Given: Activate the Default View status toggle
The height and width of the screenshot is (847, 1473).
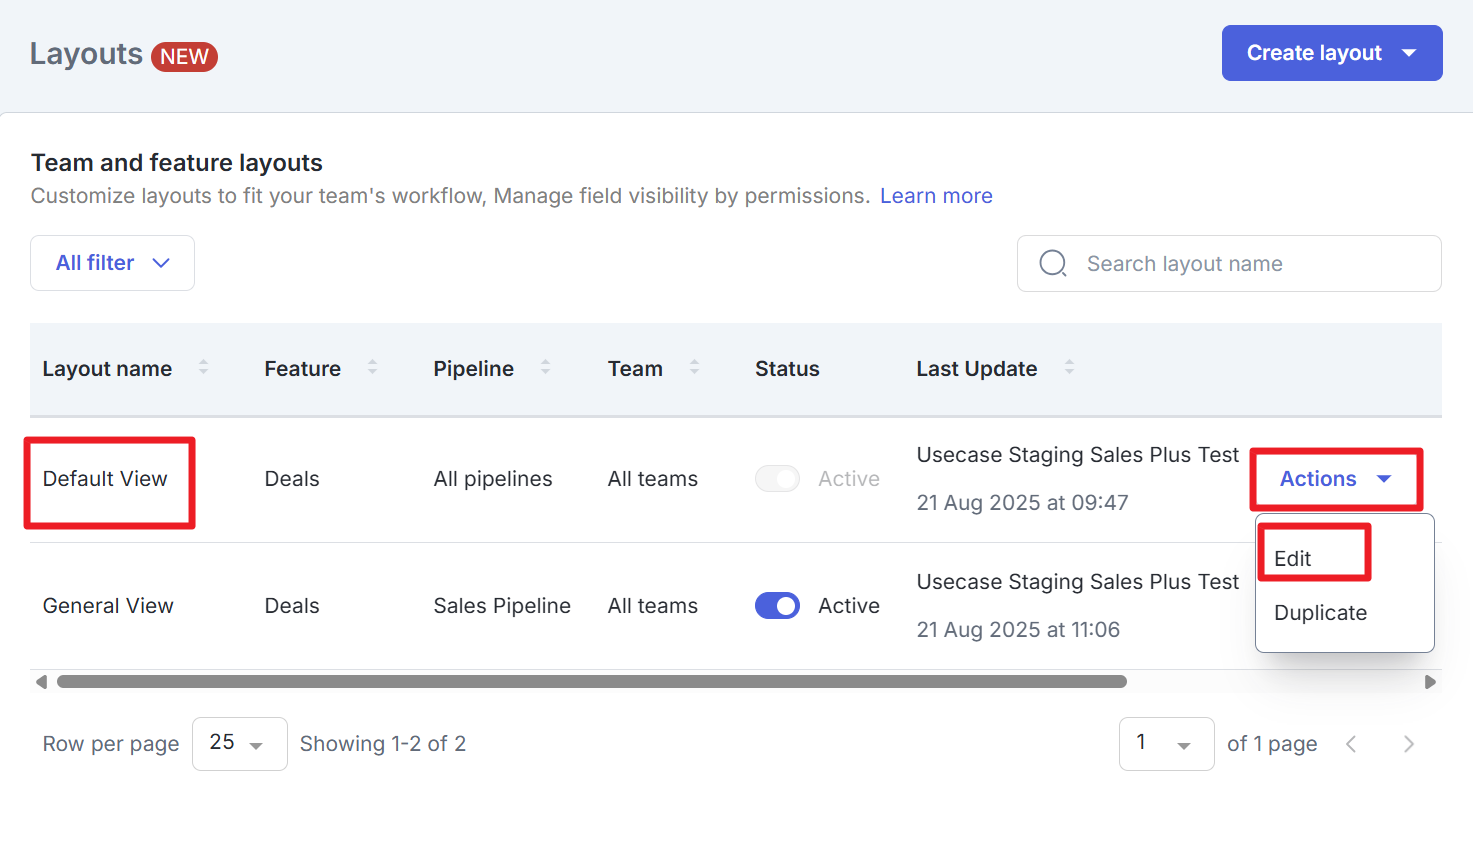Looking at the screenshot, I should click(x=777, y=478).
